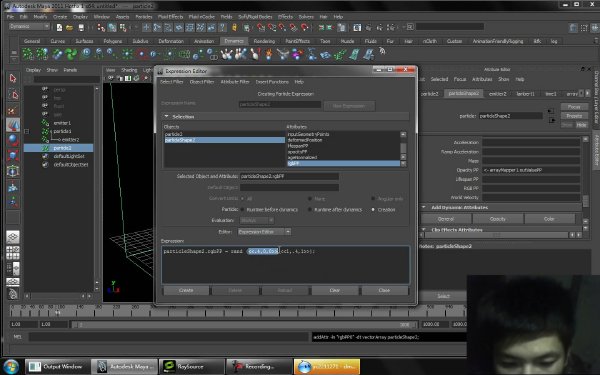Open the Insert Functions menu
The image size is (600, 375).
[x=272, y=82]
